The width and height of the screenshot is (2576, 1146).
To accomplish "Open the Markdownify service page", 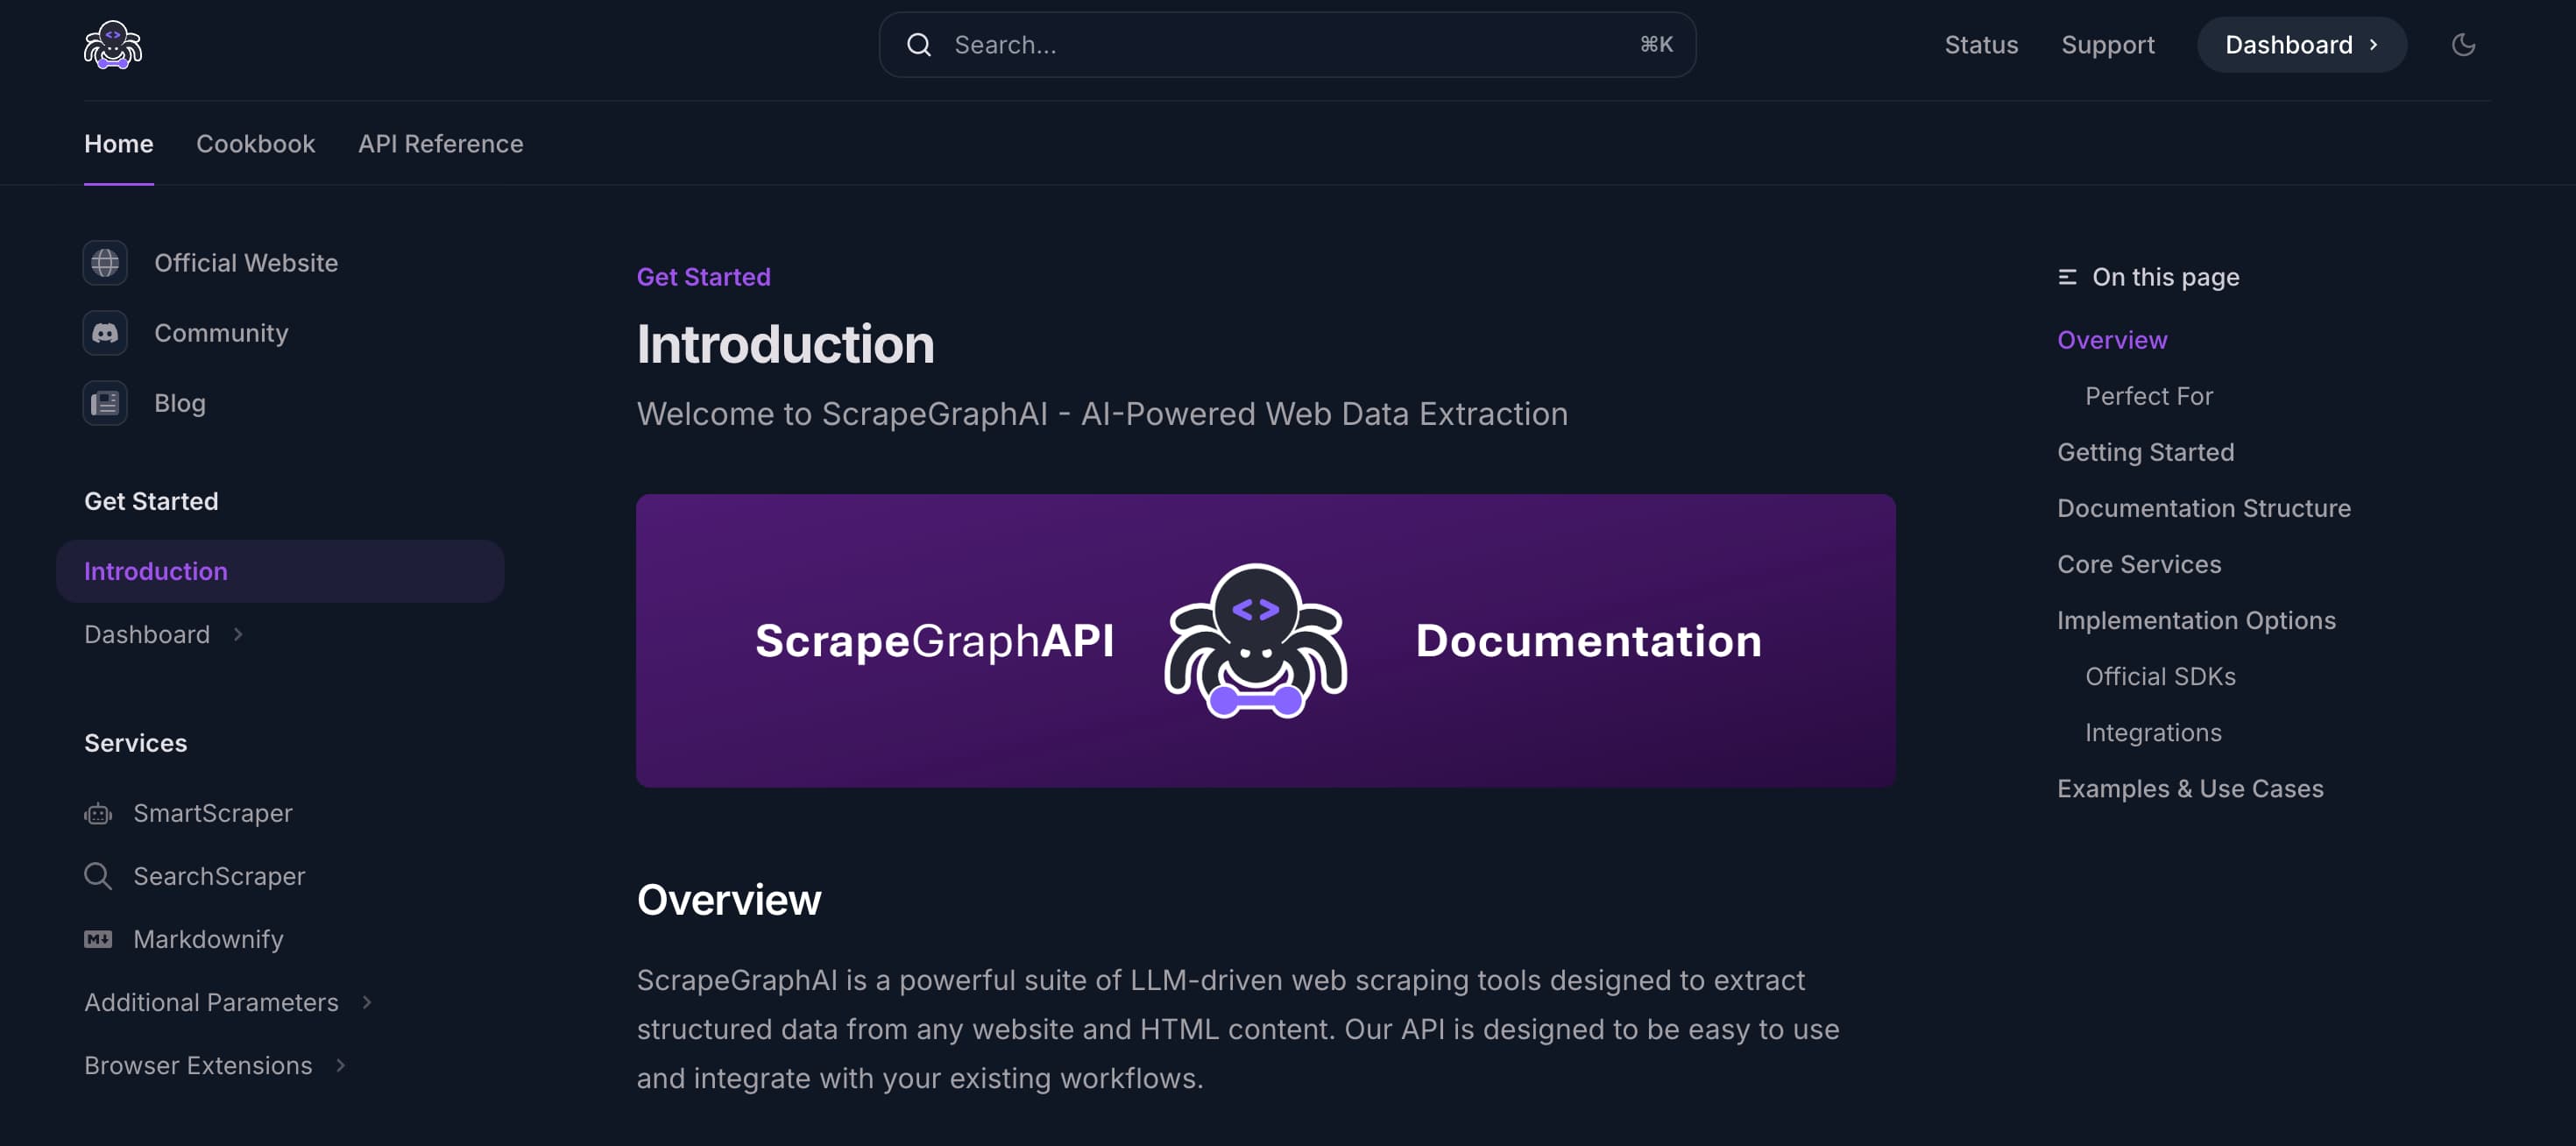I will pyautogui.click(x=208, y=939).
